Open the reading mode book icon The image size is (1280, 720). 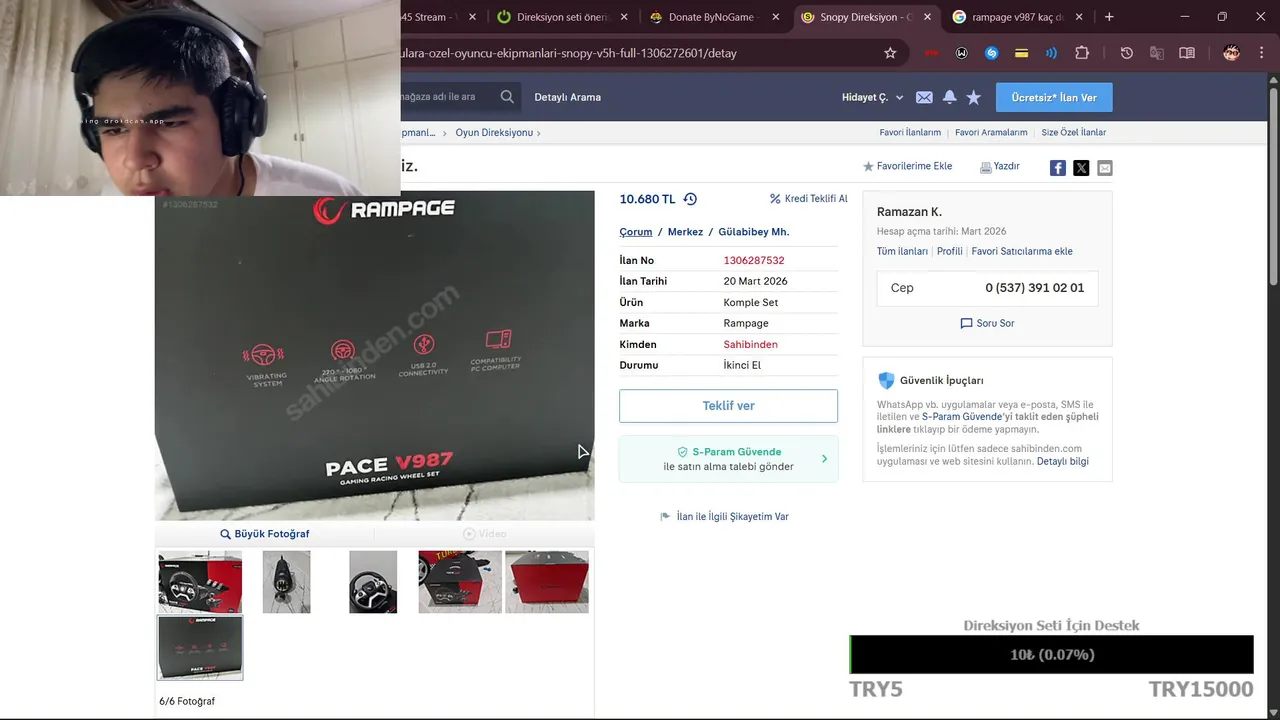click(1187, 53)
